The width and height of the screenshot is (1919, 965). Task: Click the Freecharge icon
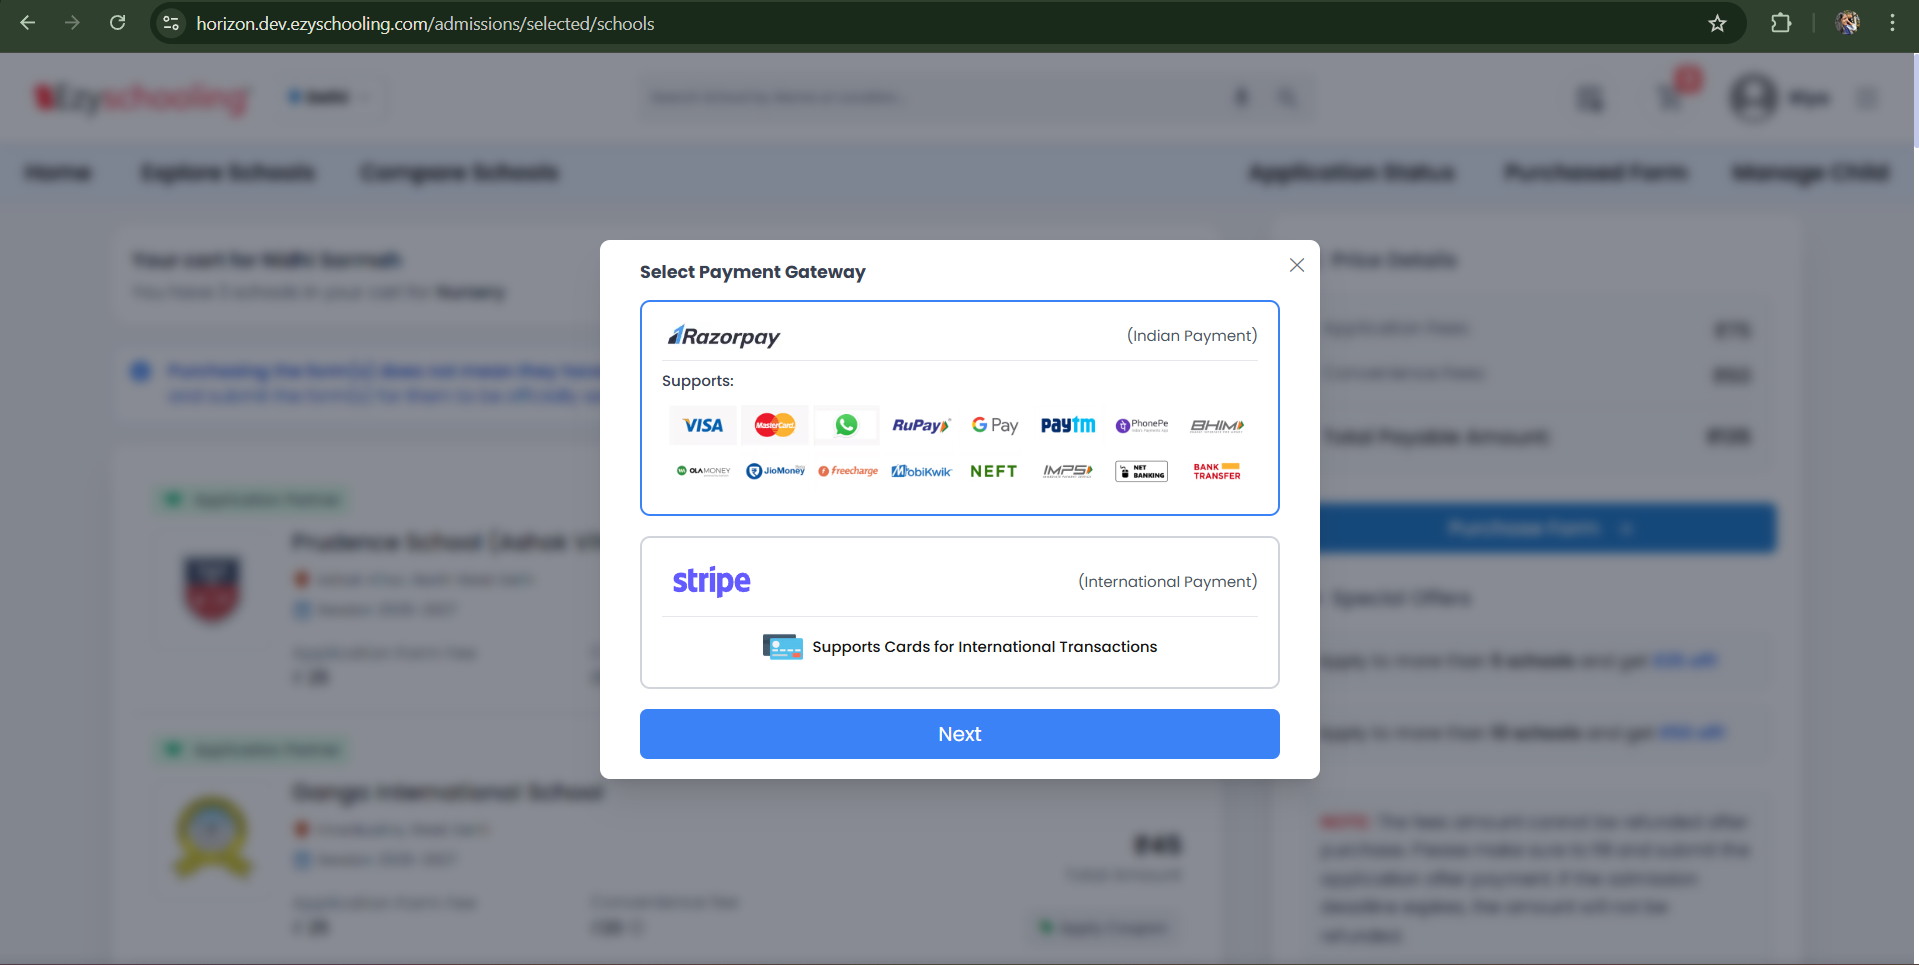848,471
